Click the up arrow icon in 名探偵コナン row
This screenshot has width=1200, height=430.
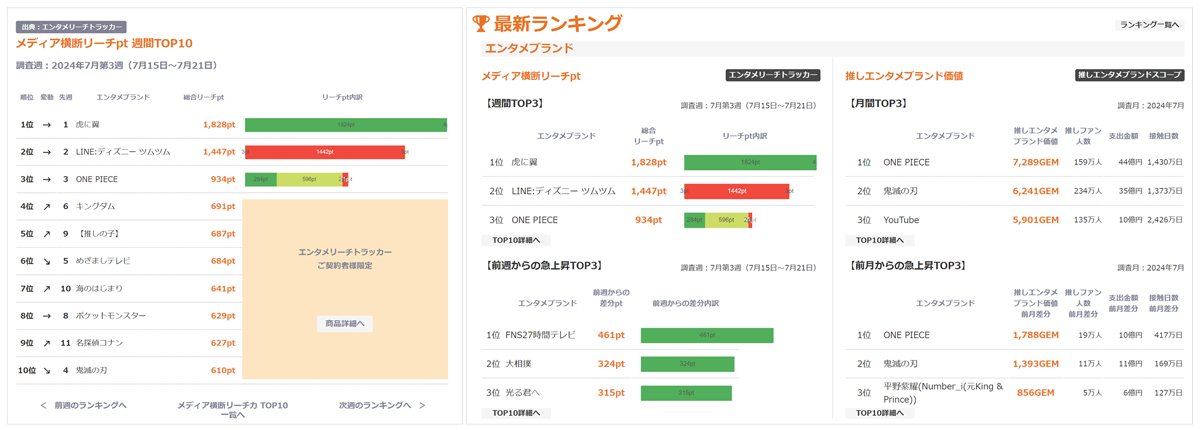(x=47, y=343)
